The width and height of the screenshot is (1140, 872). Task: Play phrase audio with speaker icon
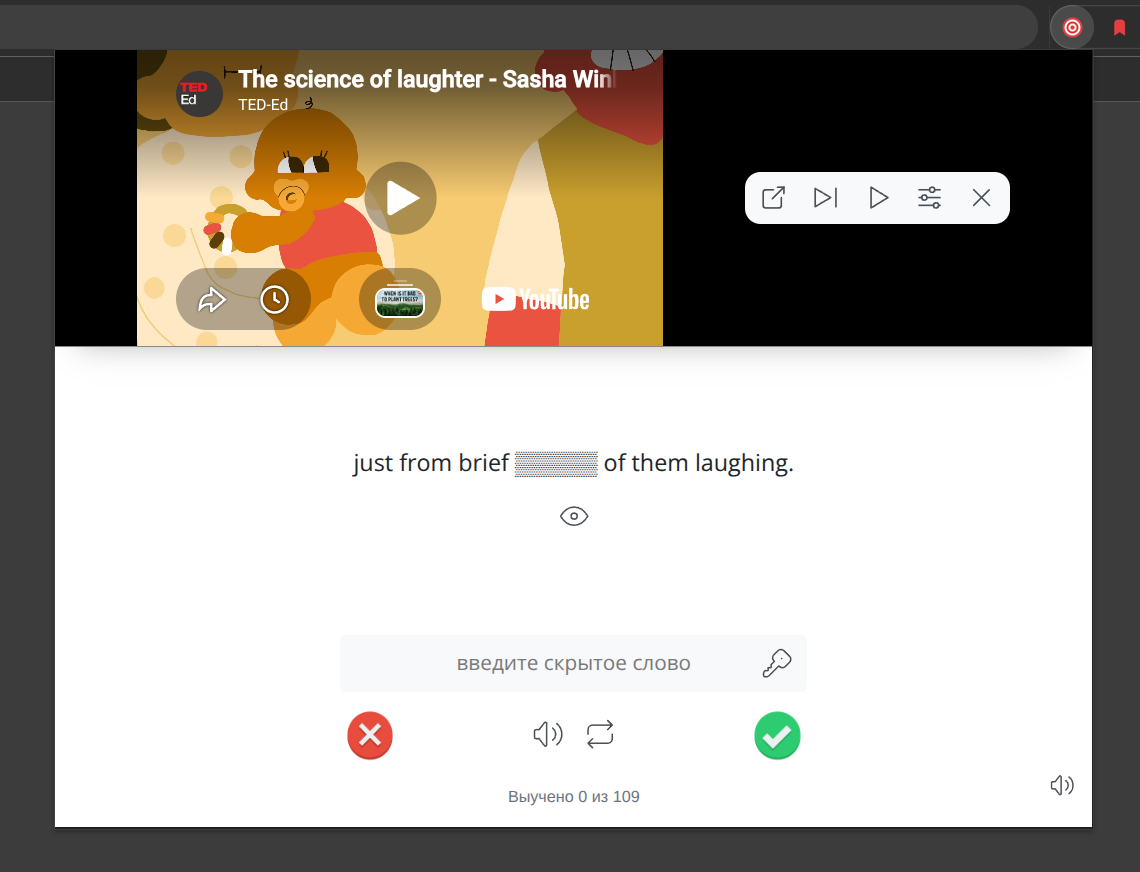click(547, 736)
